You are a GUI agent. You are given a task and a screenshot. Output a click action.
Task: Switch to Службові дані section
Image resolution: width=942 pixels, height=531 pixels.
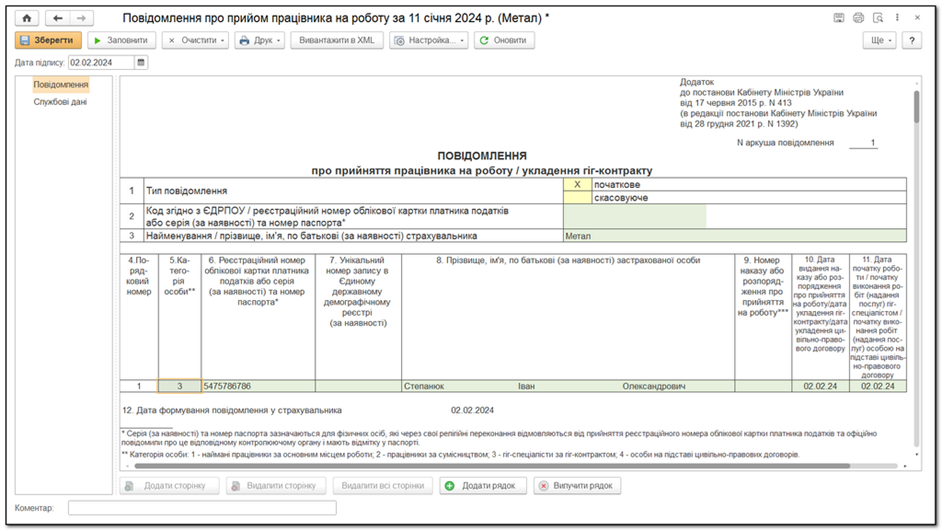tap(61, 101)
